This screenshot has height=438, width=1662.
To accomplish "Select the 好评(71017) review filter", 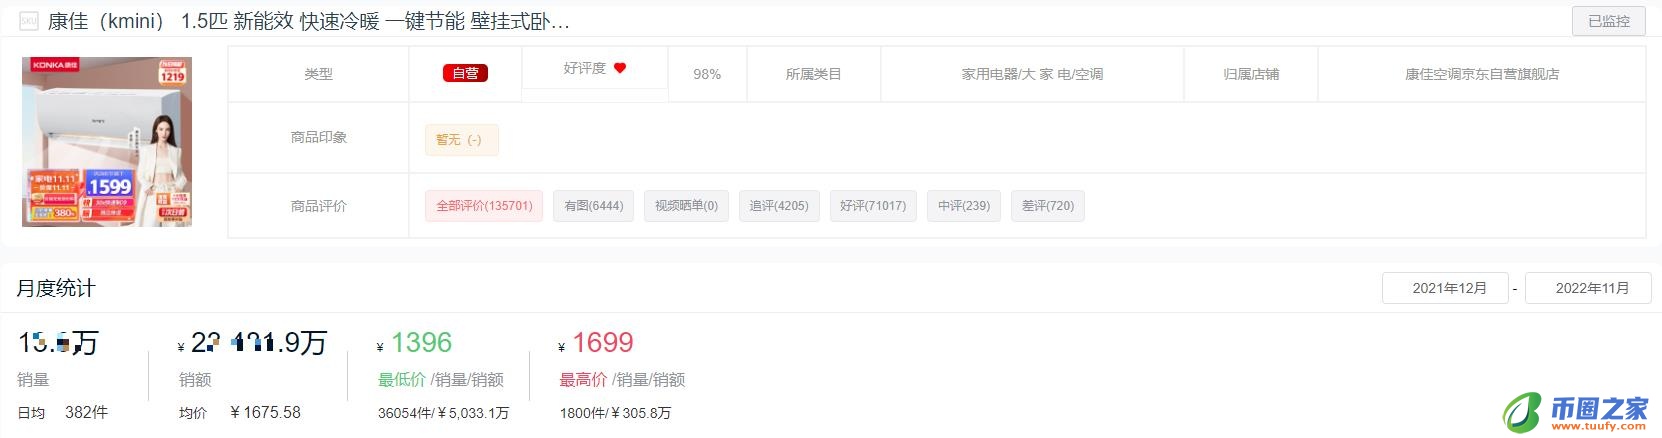I will click(873, 206).
